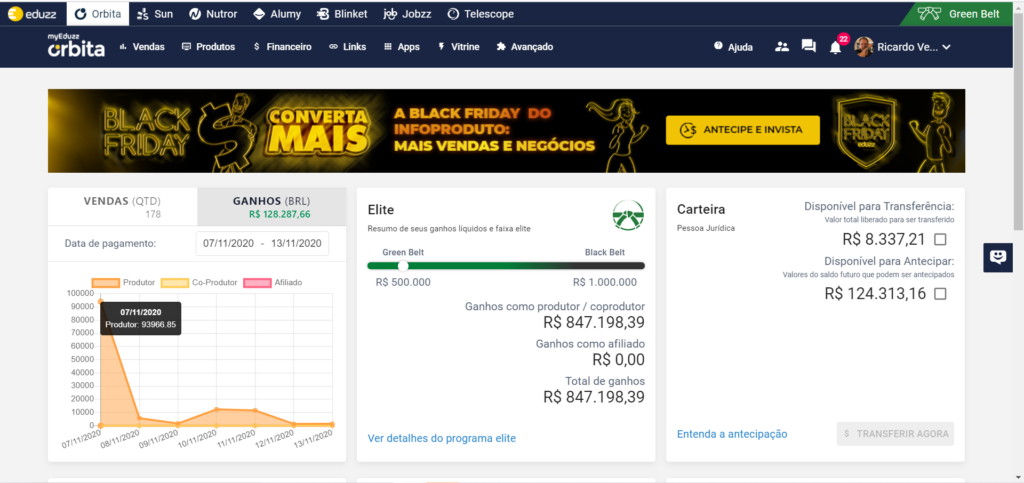The width and height of the screenshot is (1024, 483).
Task: Click the R$ 8.337,21 transfer amount
Action: [884, 239]
